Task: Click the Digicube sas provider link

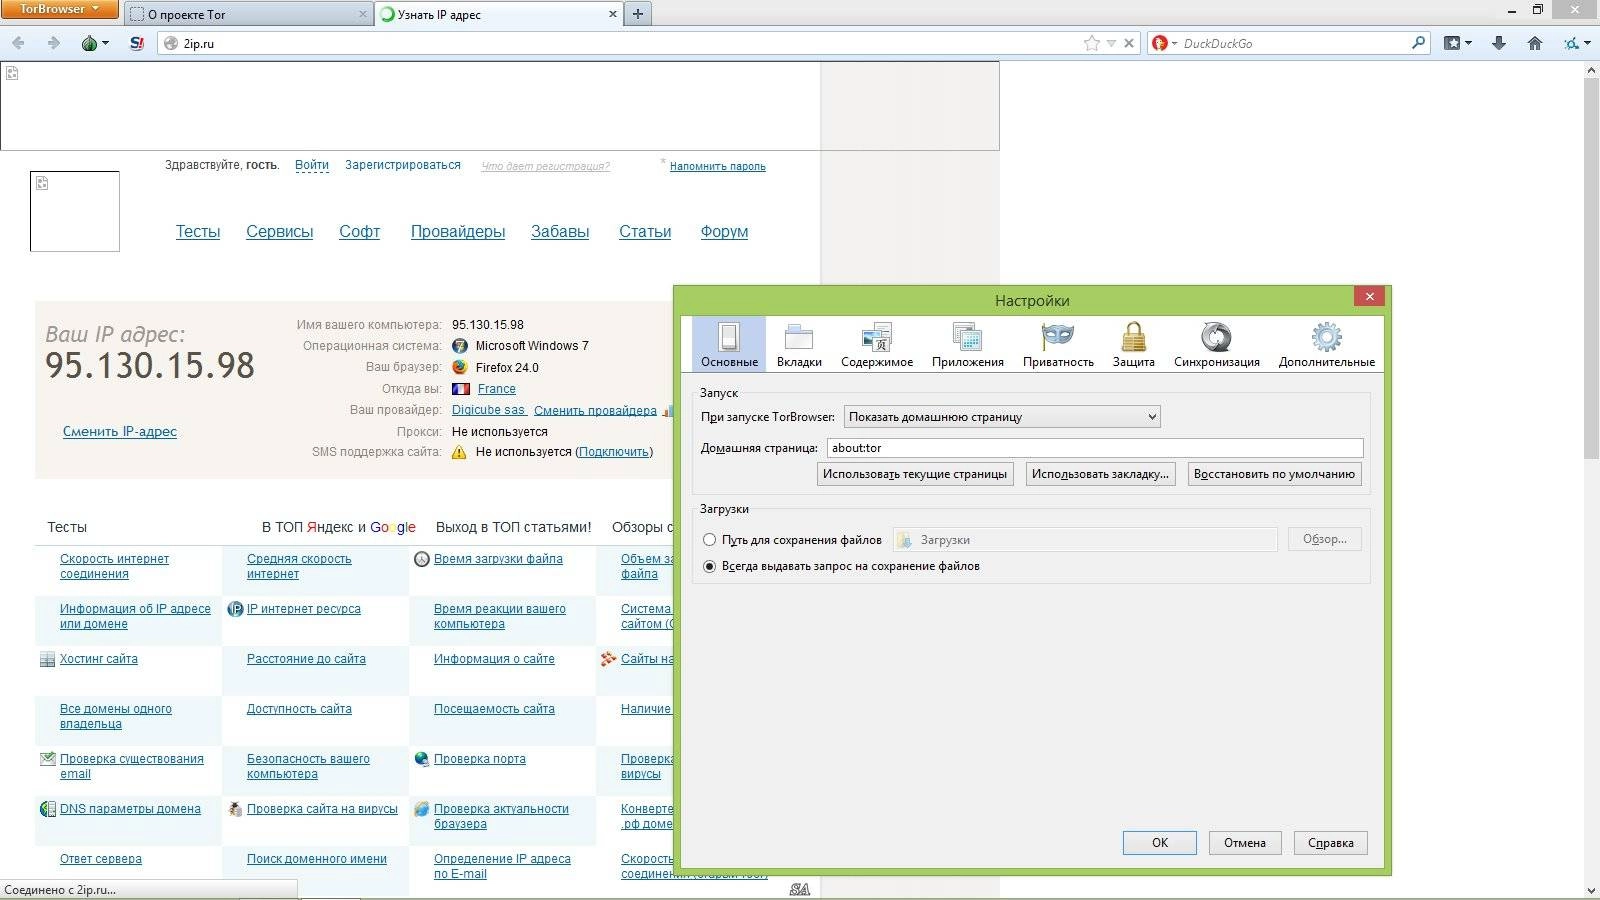Action: pos(488,410)
